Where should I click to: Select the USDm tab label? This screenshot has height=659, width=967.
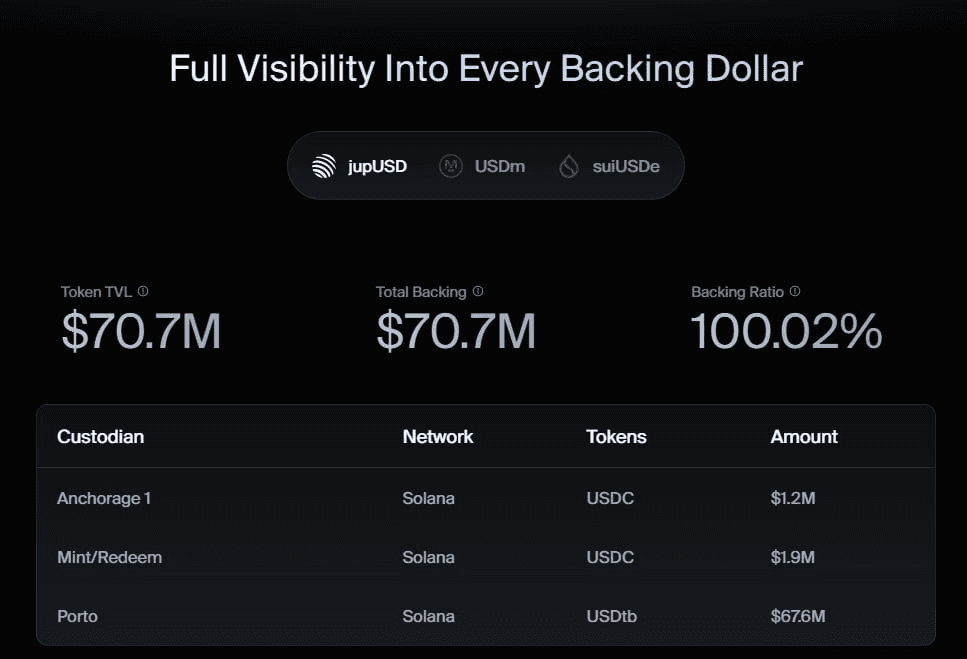499,166
